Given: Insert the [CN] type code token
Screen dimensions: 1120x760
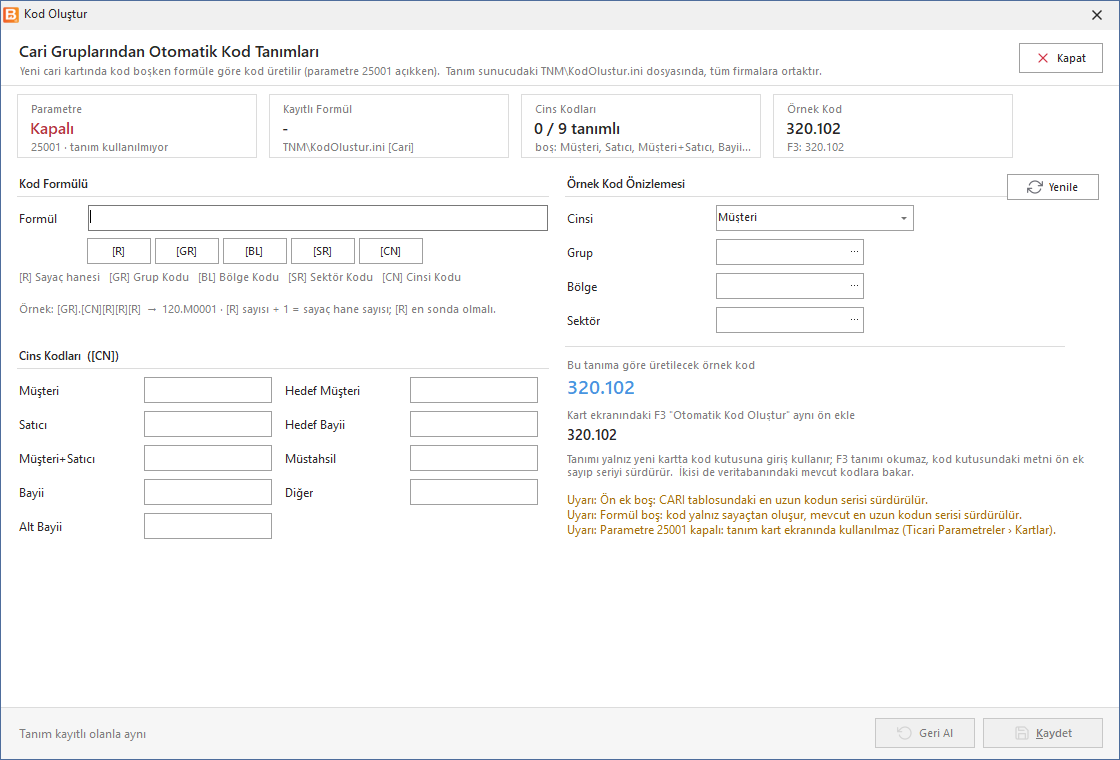Looking at the screenshot, I should (x=390, y=251).
